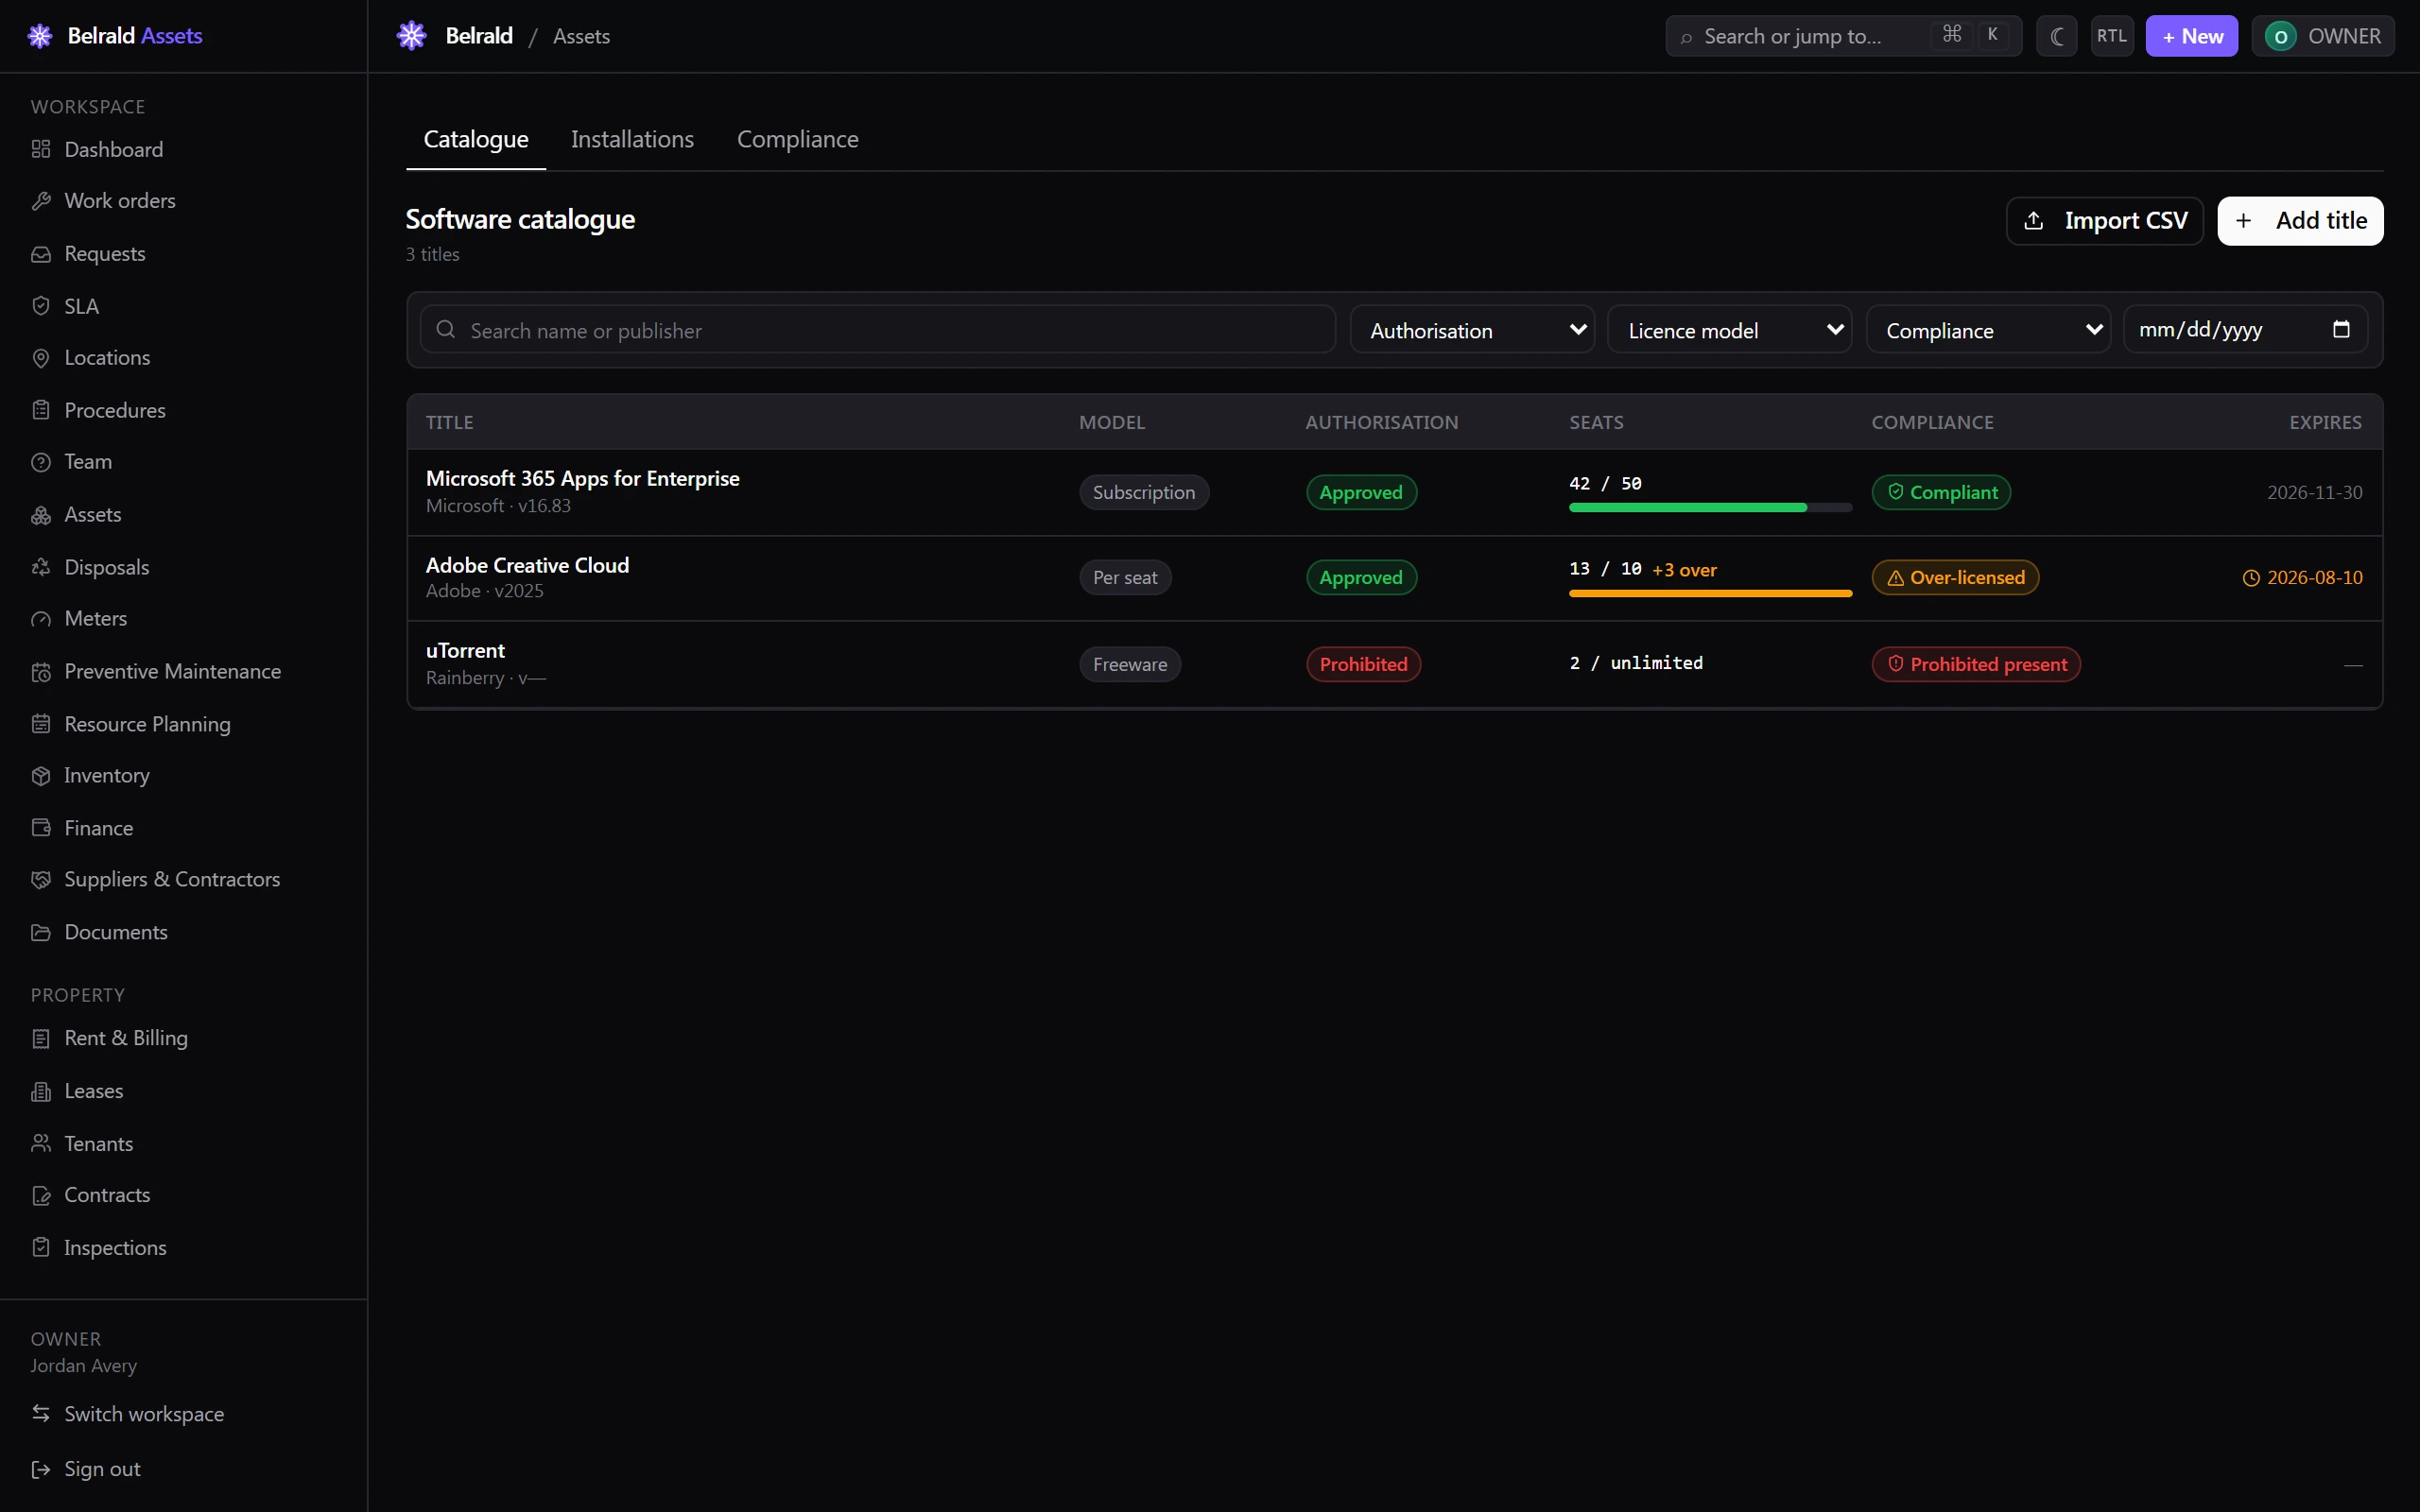Open Tenants via people icon
The width and height of the screenshot is (2420, 1512).
pos(41,1143)
